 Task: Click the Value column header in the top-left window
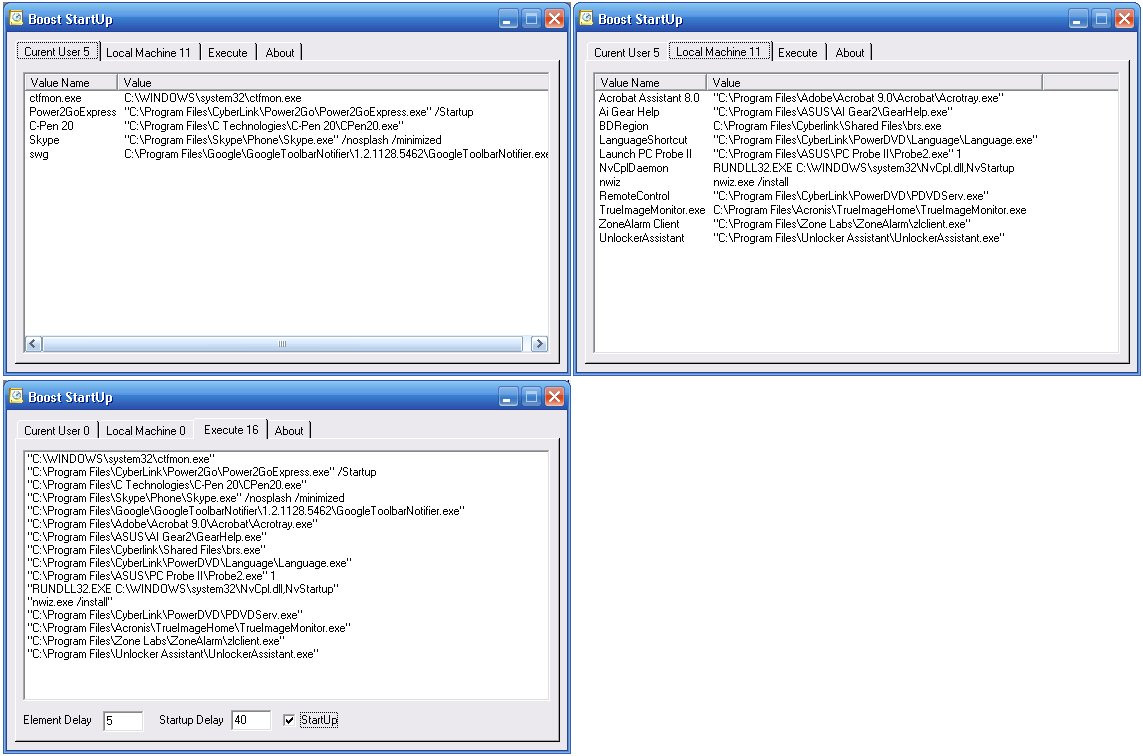coord(332,82)
